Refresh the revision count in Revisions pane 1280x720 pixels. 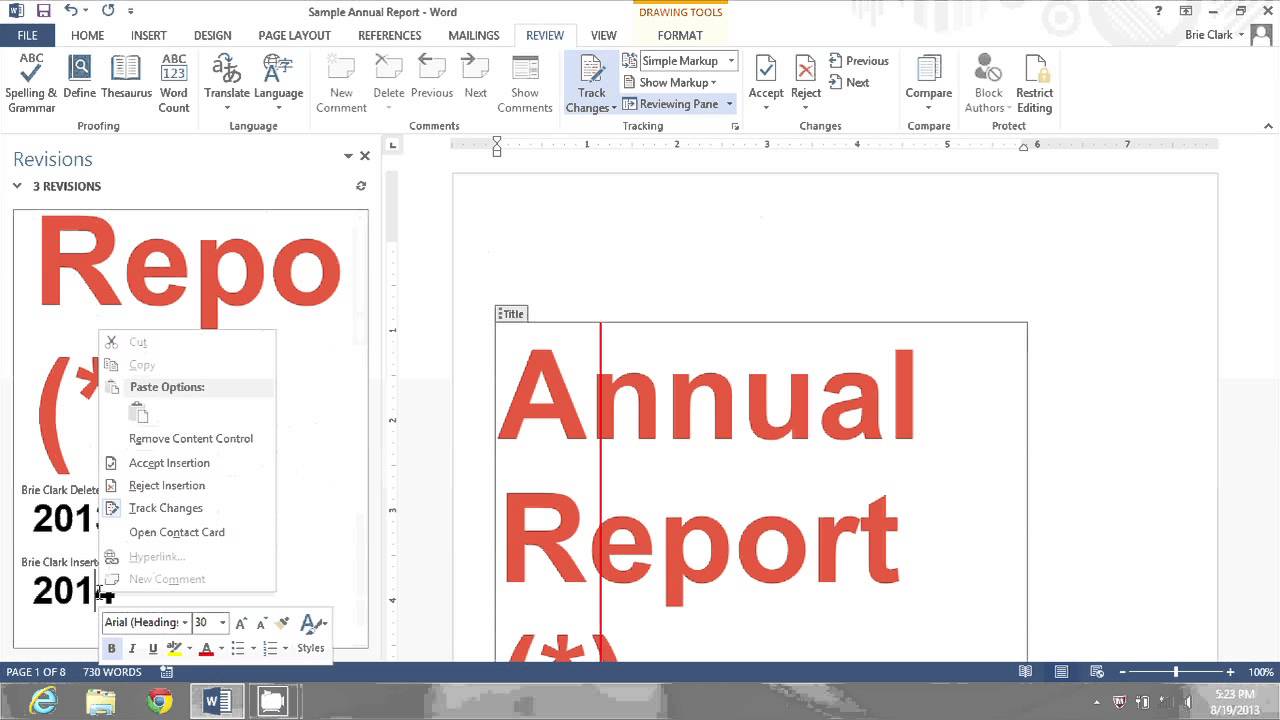click(x=361, y=186)
